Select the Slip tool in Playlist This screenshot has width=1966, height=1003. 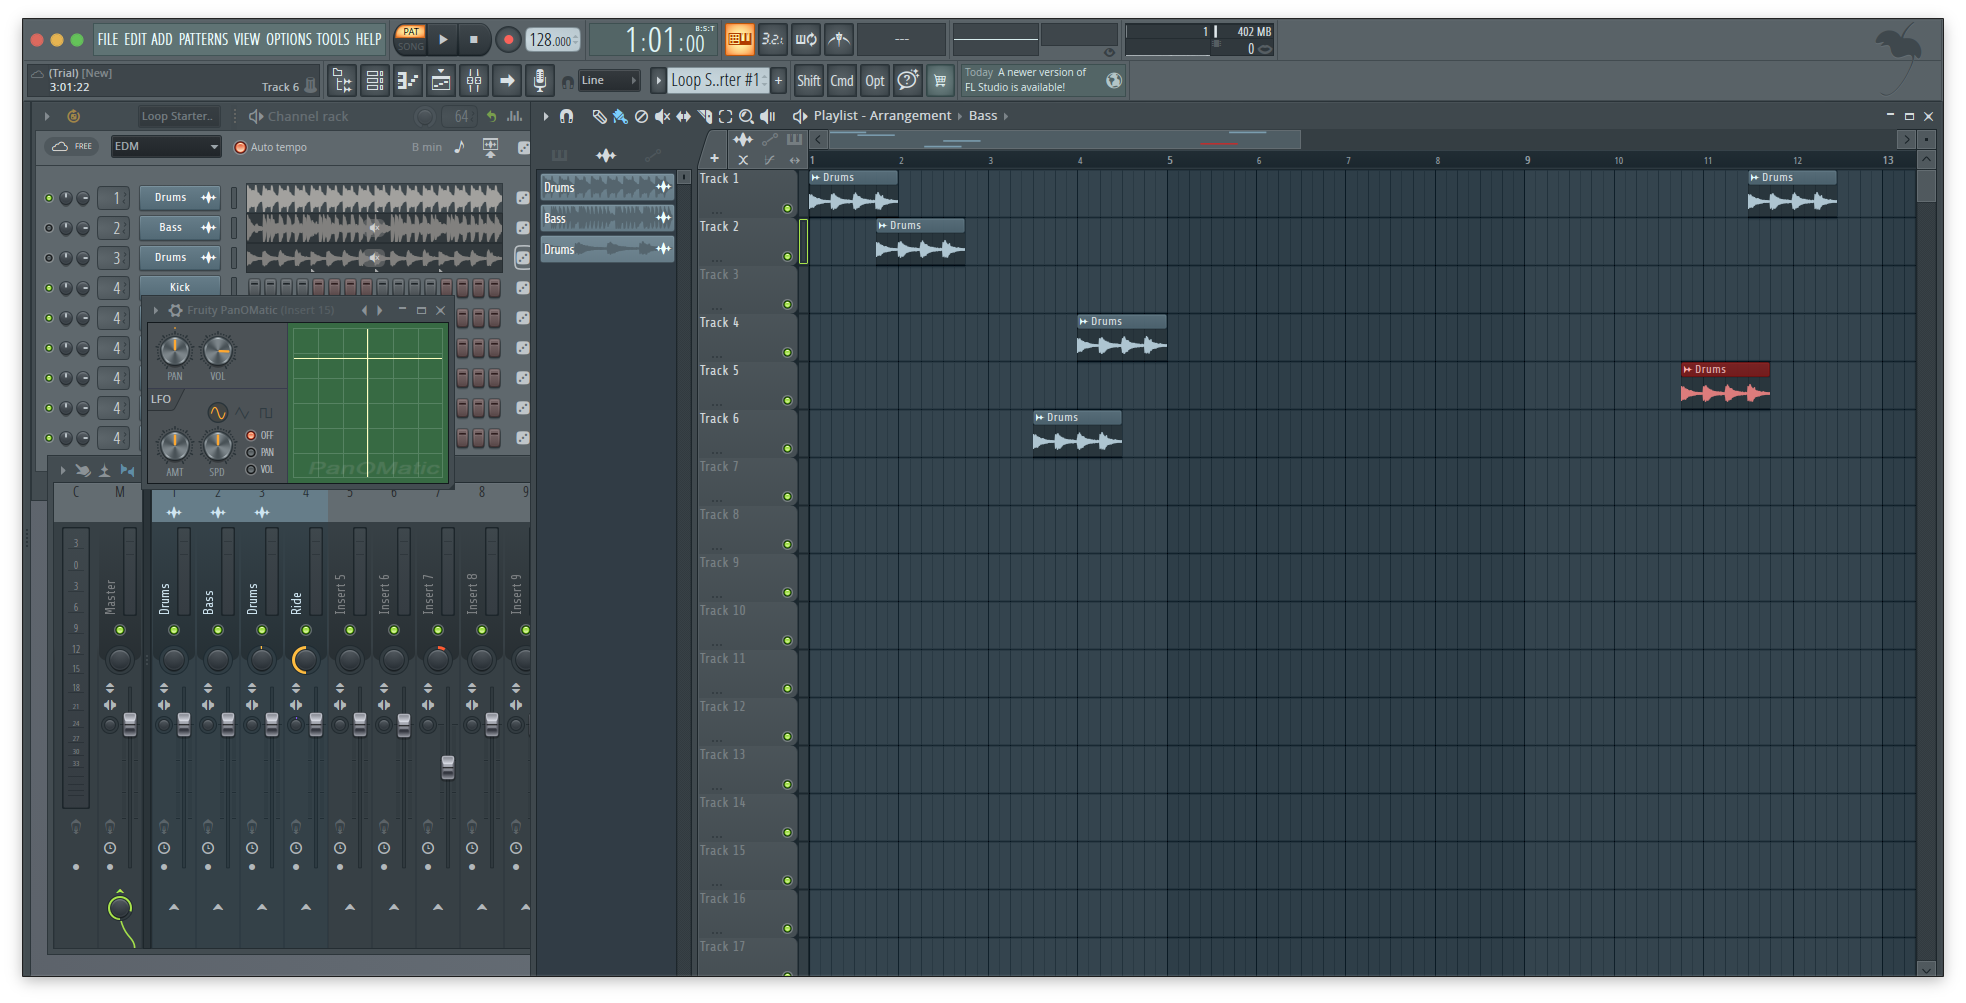click(683, 117)
